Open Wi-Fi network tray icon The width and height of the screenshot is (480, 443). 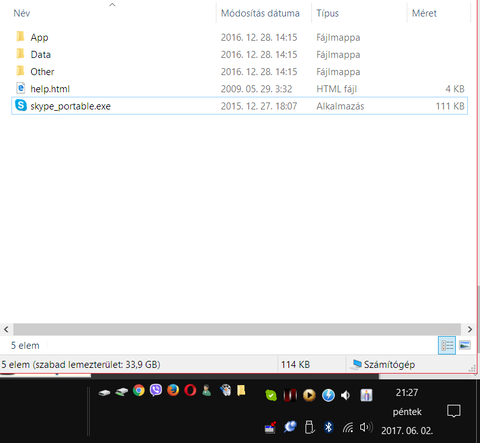(x=348, y=427)
